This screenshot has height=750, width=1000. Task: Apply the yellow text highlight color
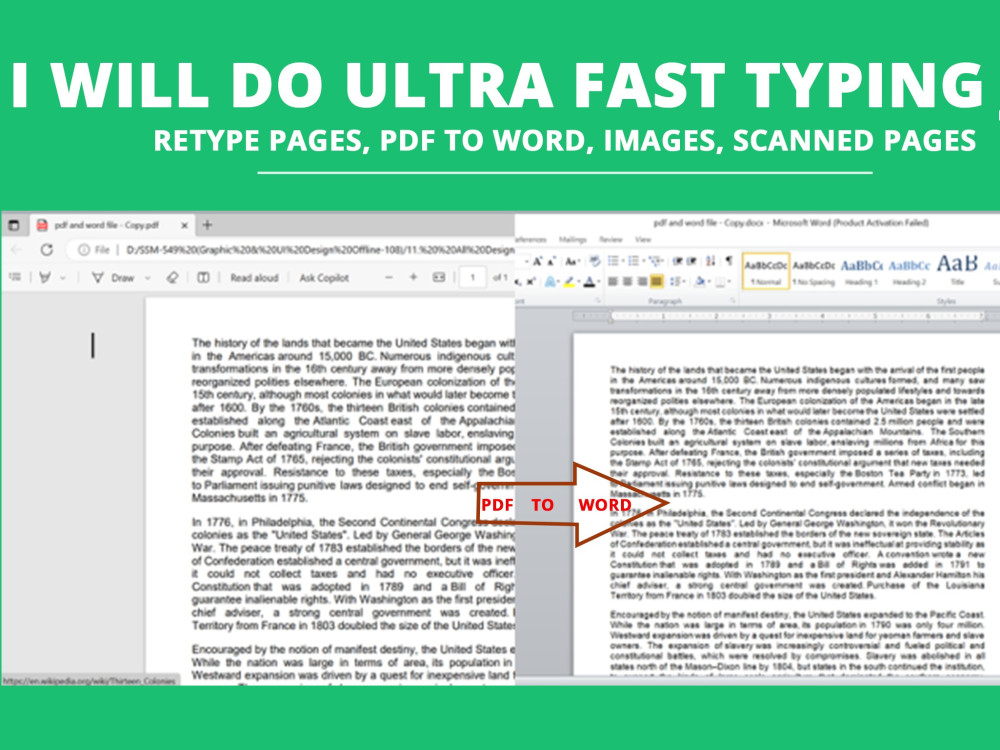coord(569,281)
